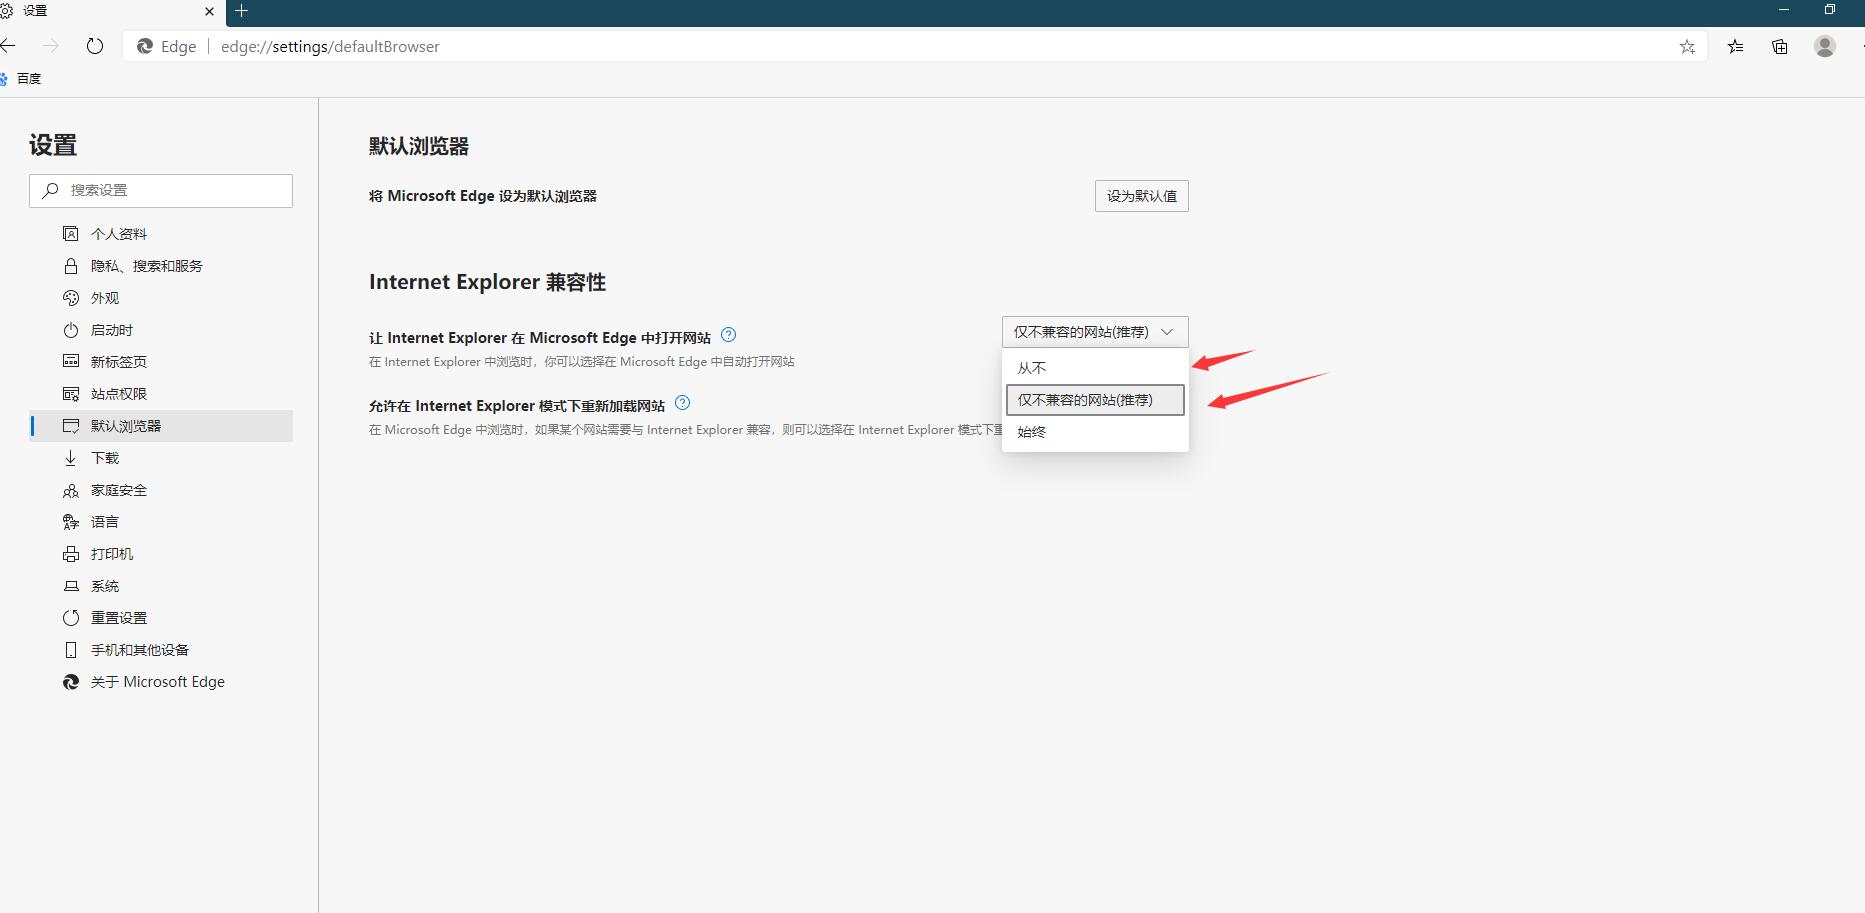
Task: Click the browser back arrow
Action: [x=8, y=46]
